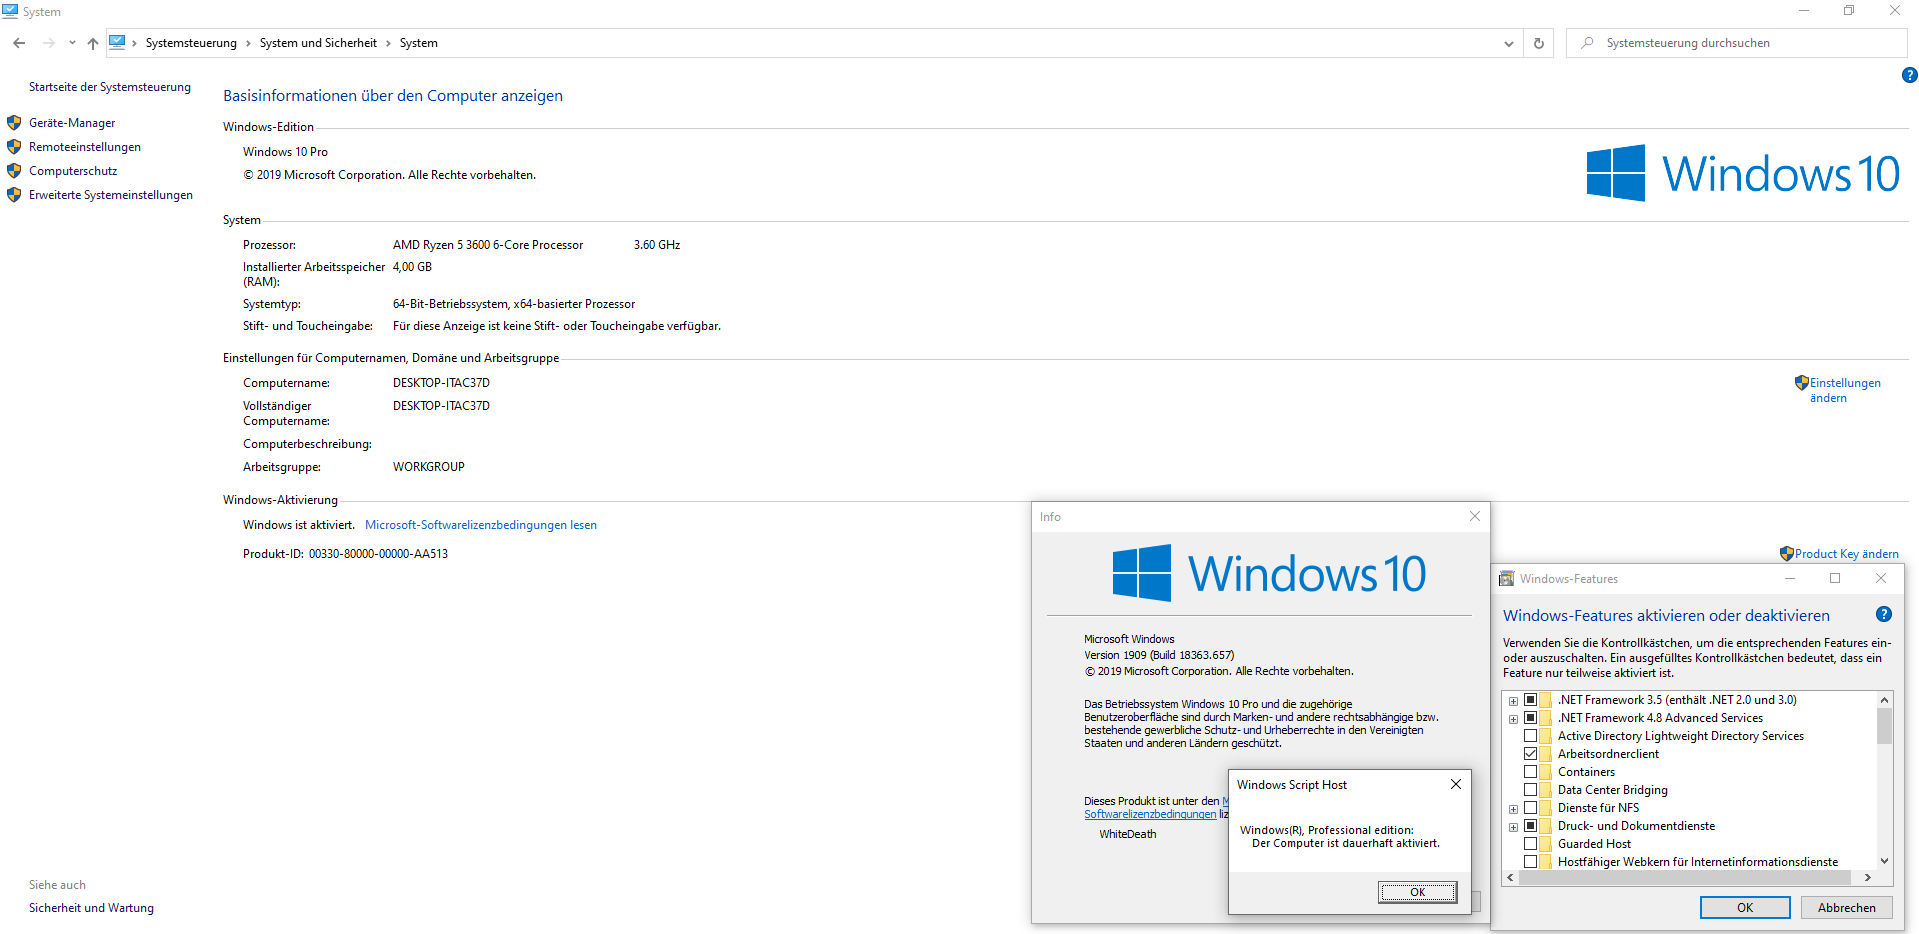Open help in the Windows-Features dialog

coord(1884,615)
